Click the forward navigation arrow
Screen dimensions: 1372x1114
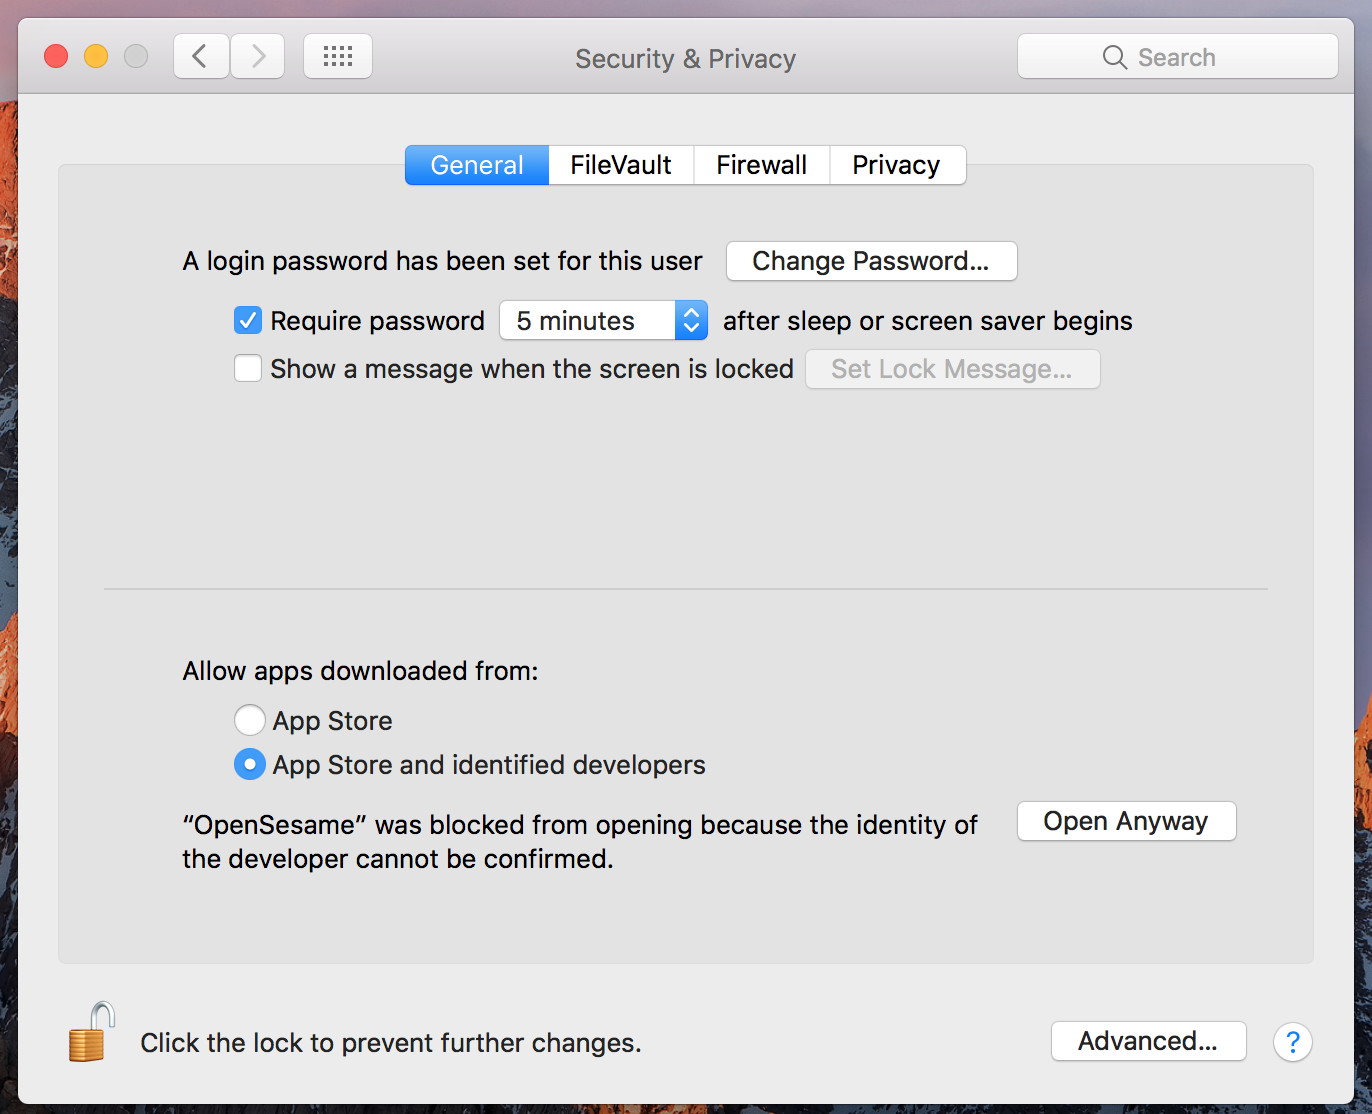pos(257,56)
